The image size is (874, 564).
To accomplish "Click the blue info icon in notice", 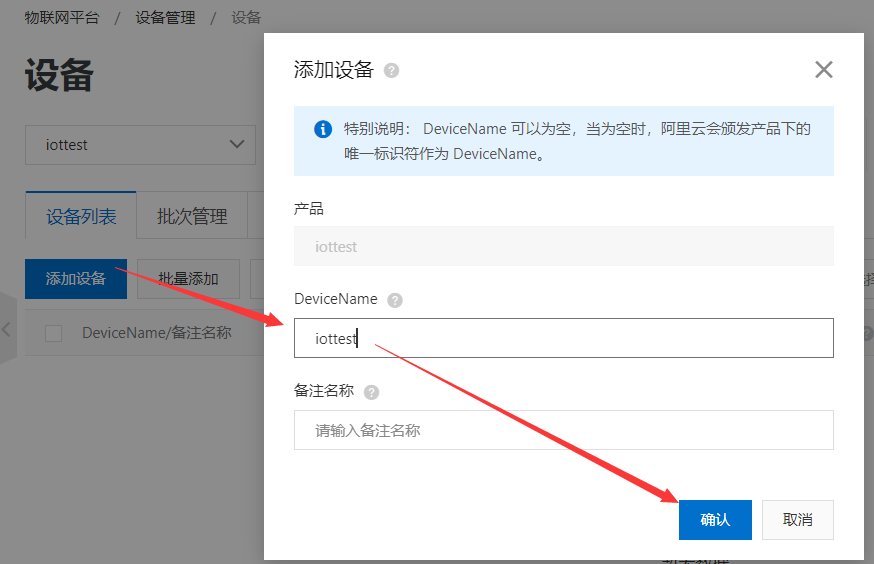I will point(322,129).
